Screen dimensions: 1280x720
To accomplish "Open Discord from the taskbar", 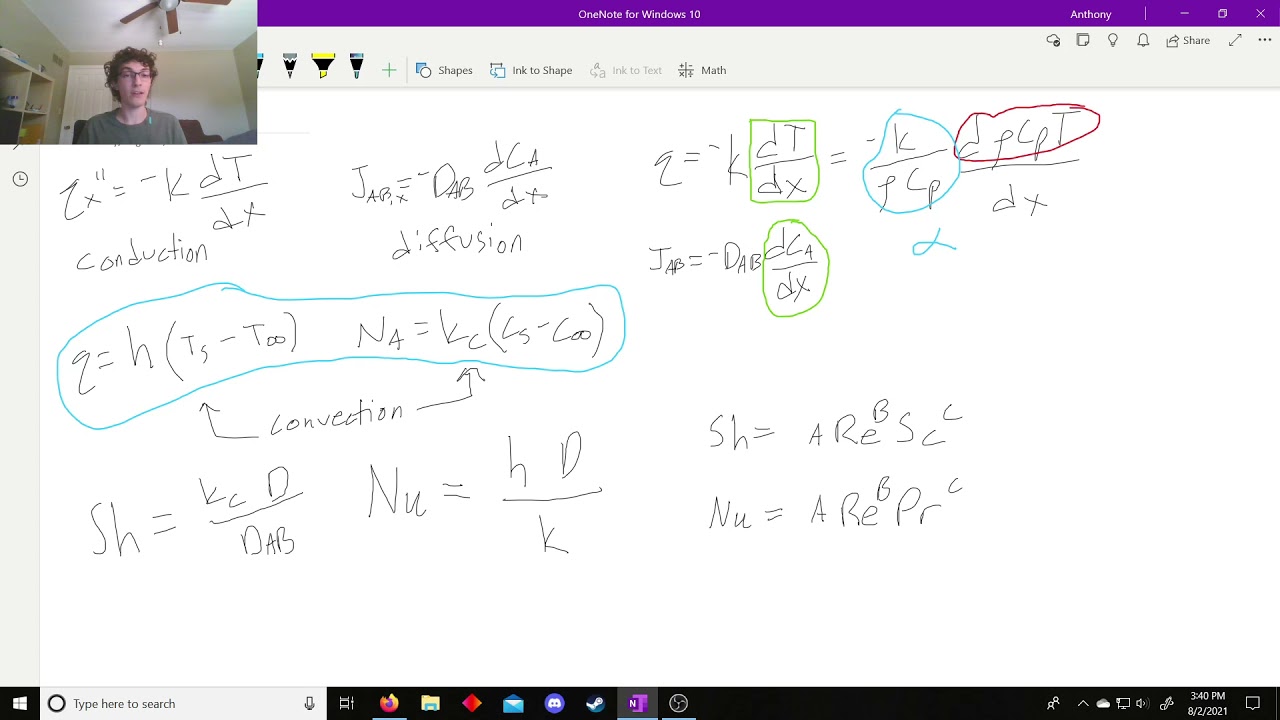I will pos(554,703).
